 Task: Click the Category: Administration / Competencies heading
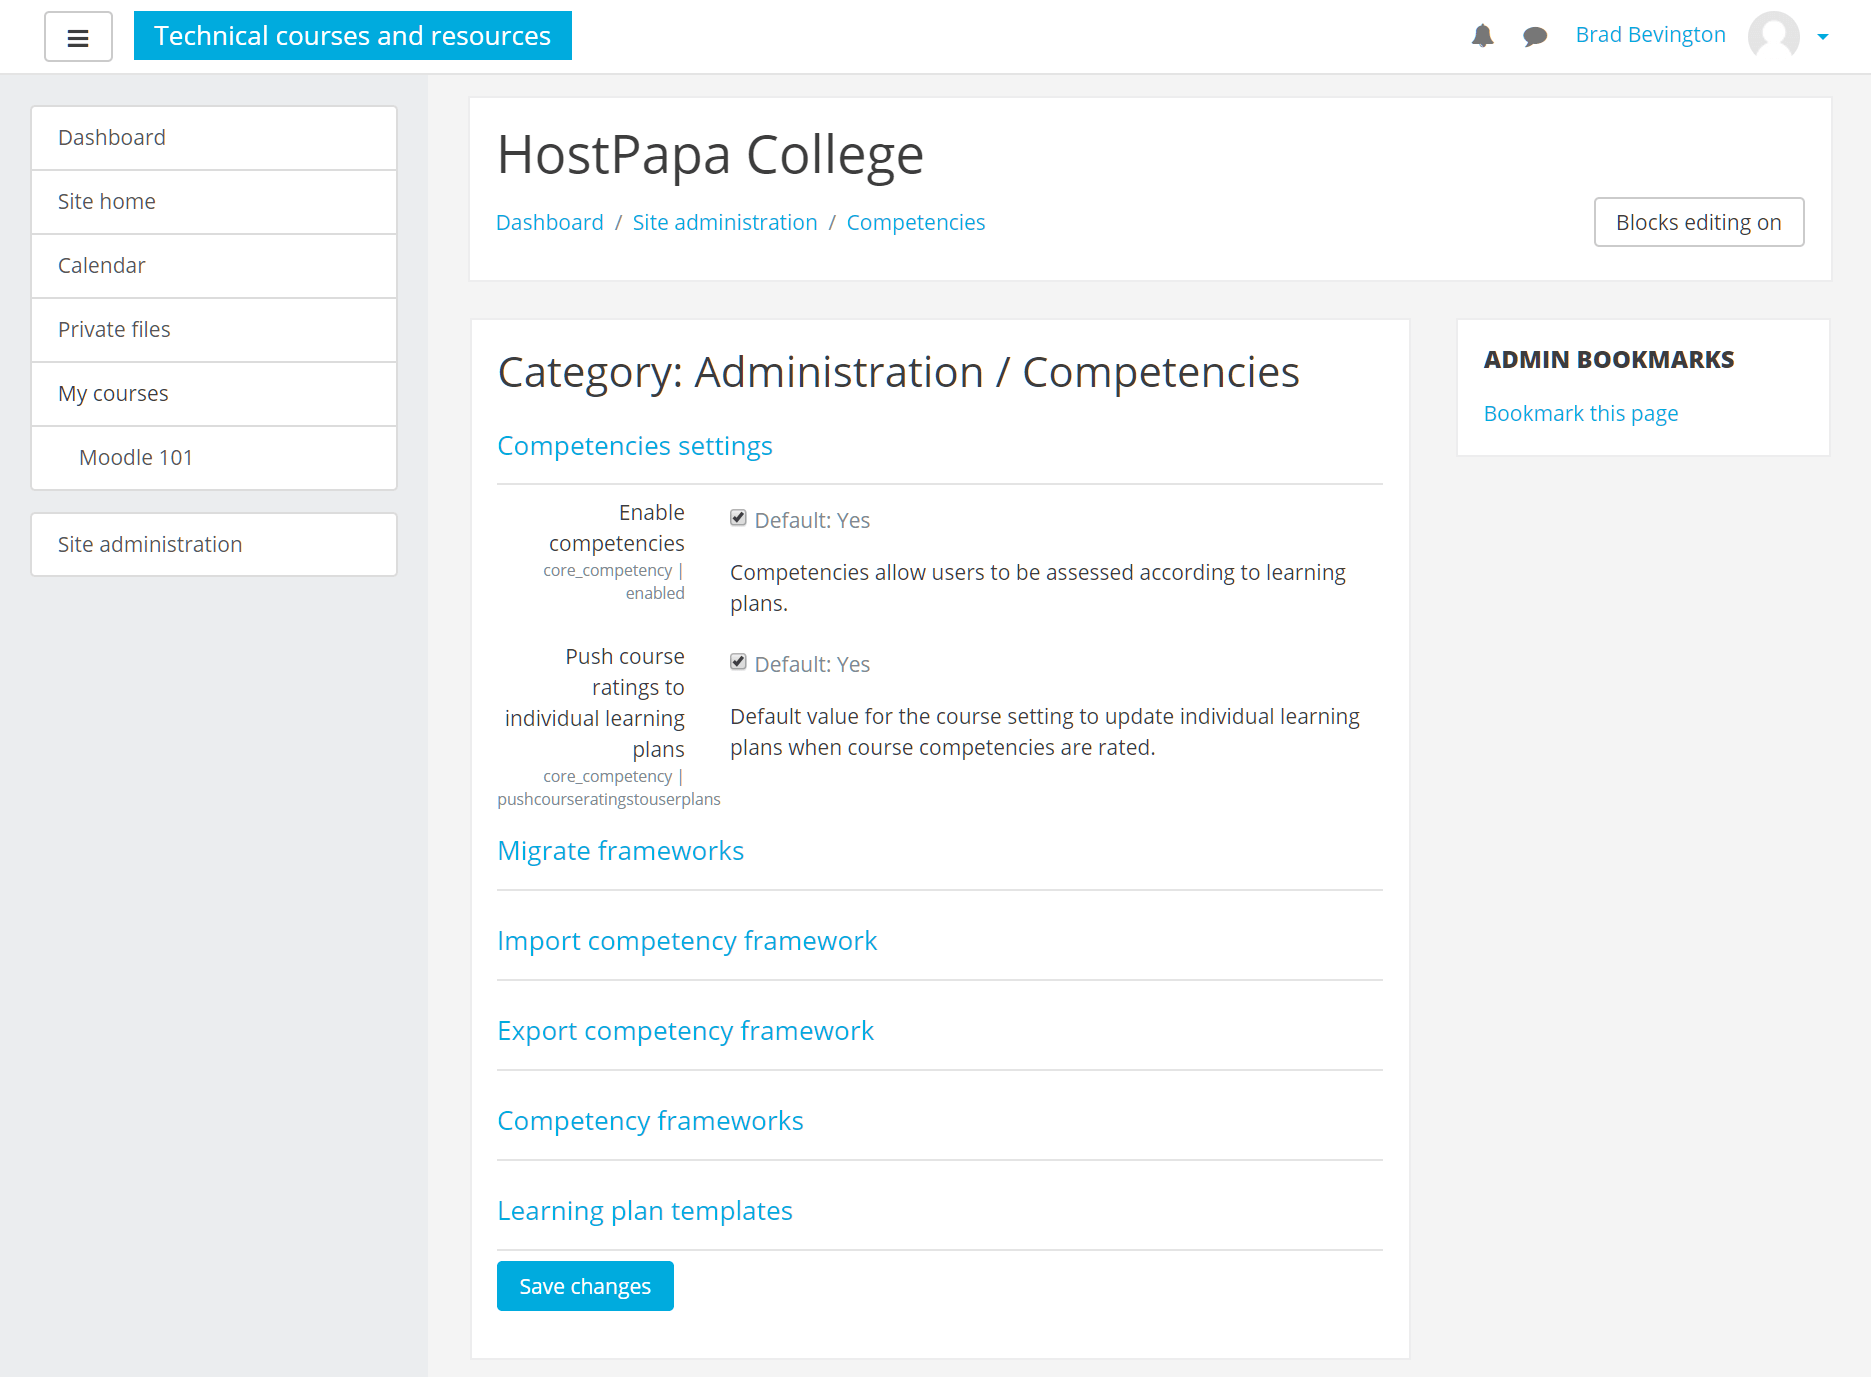tap(899, 373)
